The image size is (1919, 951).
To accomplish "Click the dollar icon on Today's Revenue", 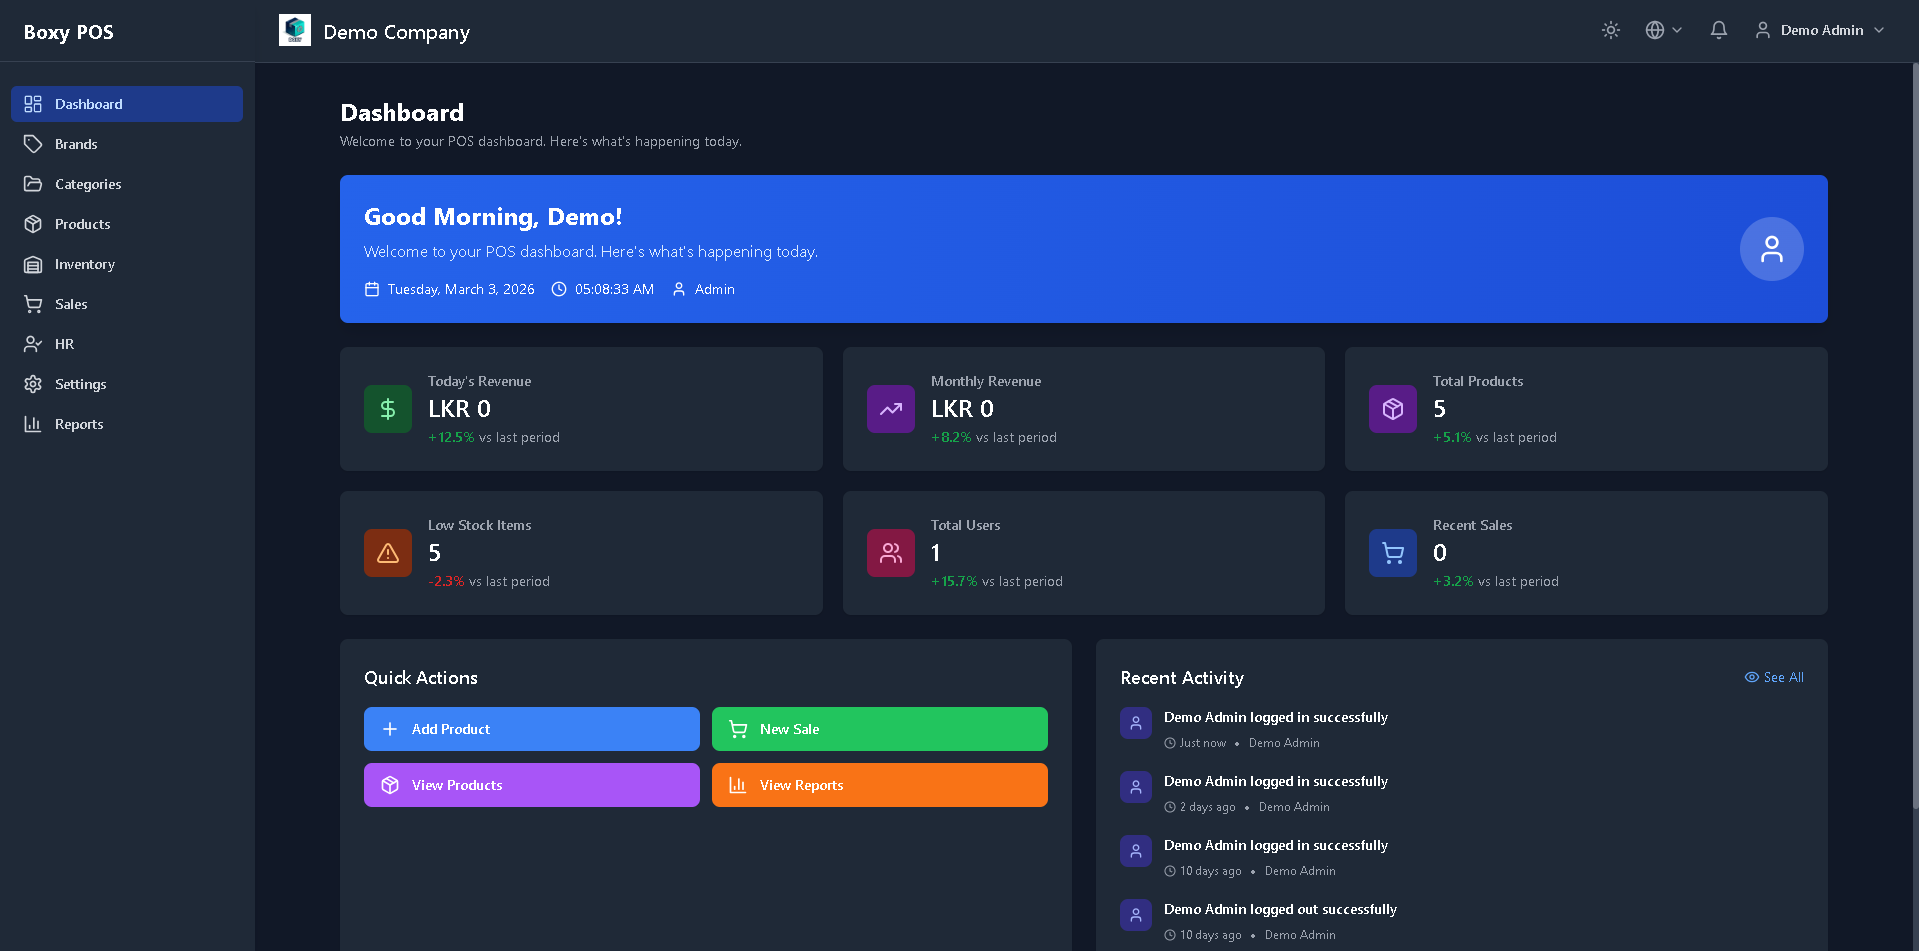I will coord(388,409).
